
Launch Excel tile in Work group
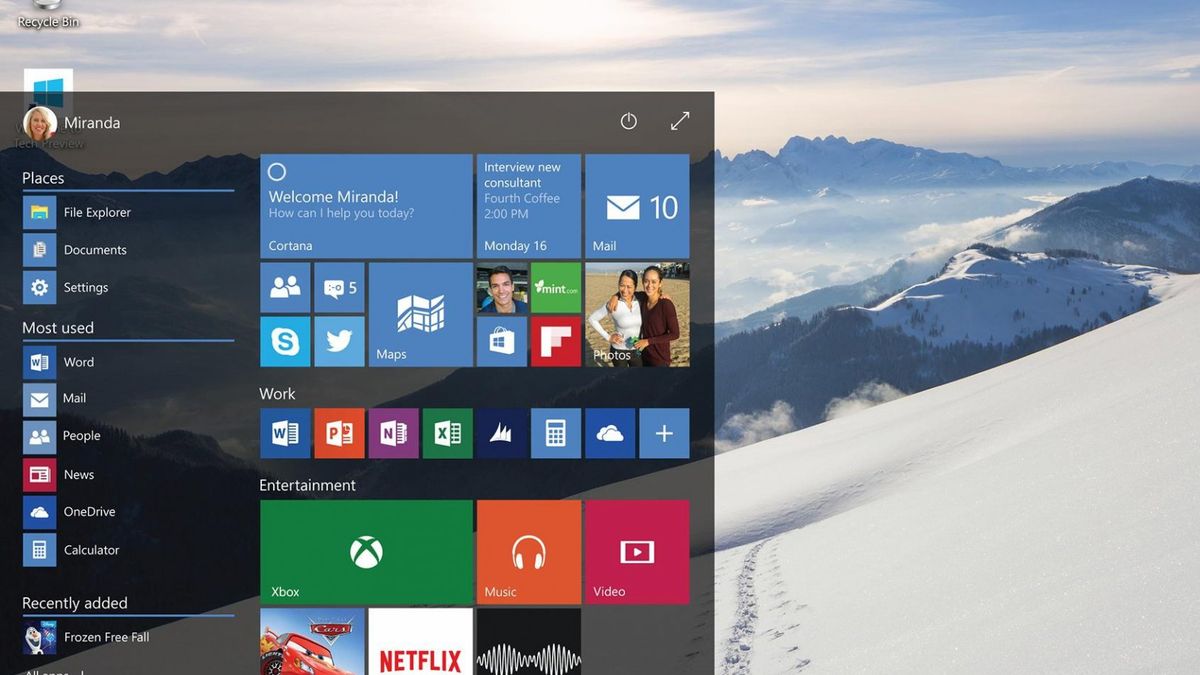pos(447,433)
